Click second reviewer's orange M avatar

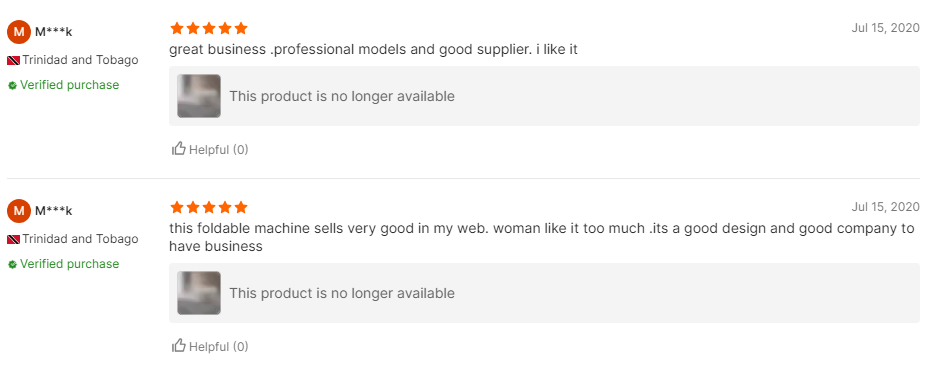[19, 211]
